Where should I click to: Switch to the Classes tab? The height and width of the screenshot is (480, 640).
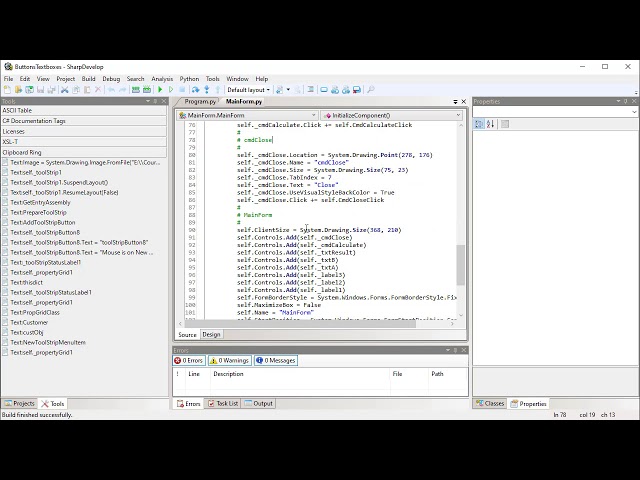[490, 404]
